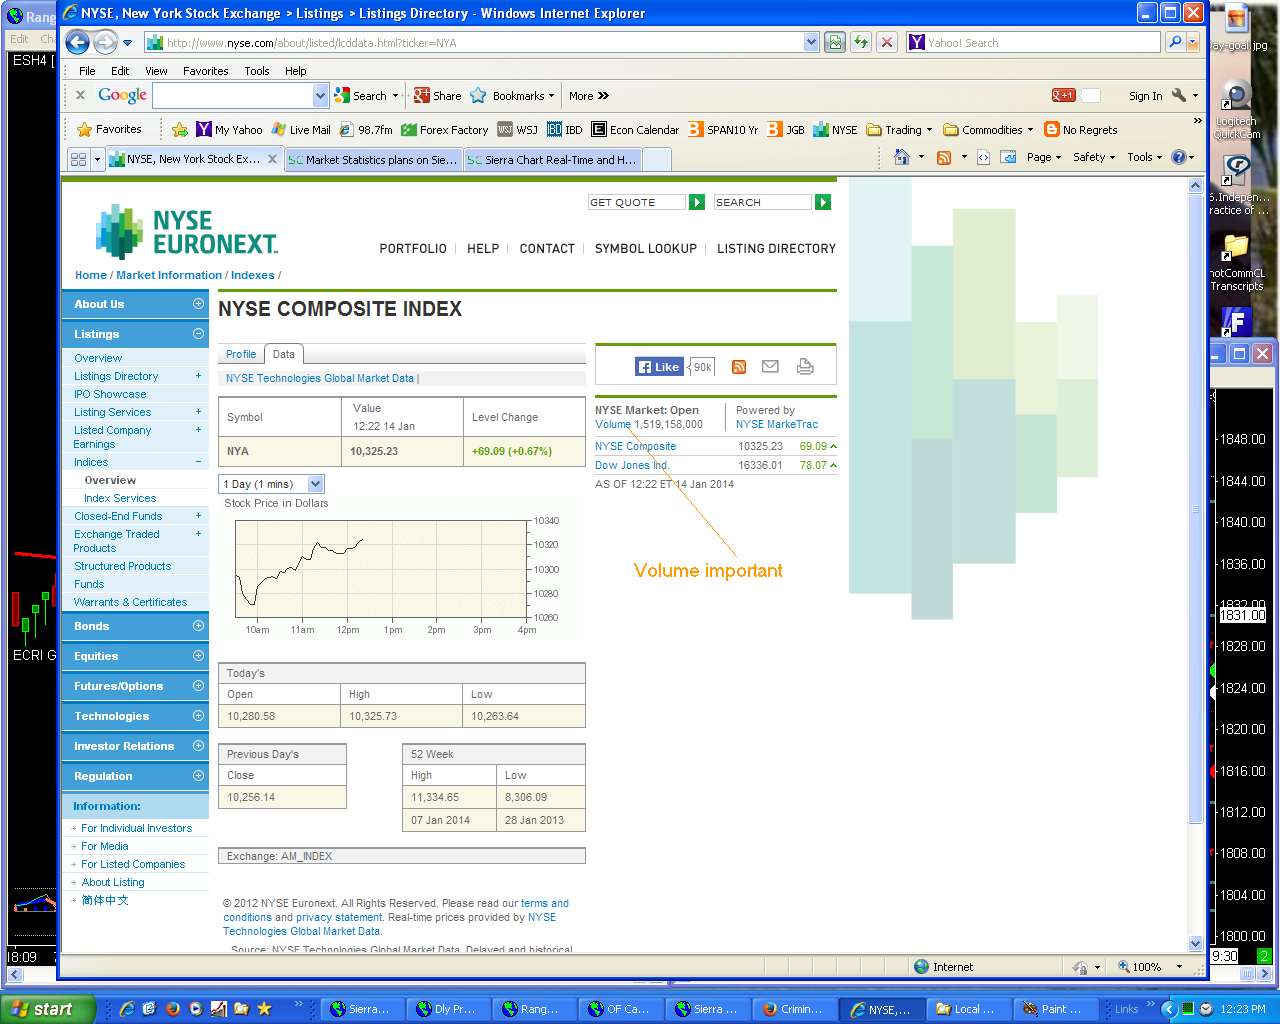Screen dimensions: 1280x1024
Task: Open the LISTING DIRECTORY link
Action: (x=776, y=249)
